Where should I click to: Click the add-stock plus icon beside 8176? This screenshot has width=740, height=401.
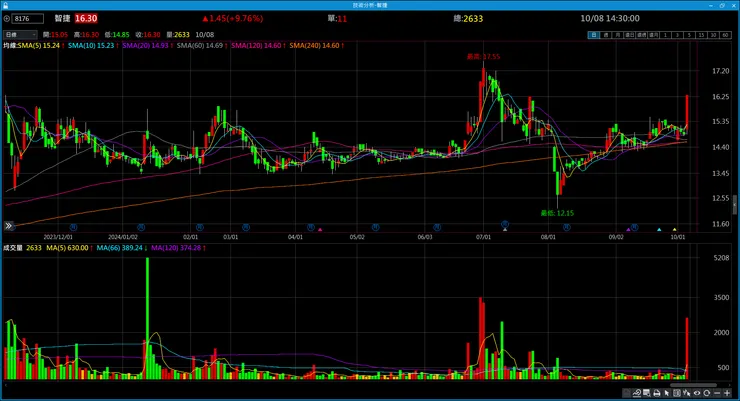click(x=7, y=19)
